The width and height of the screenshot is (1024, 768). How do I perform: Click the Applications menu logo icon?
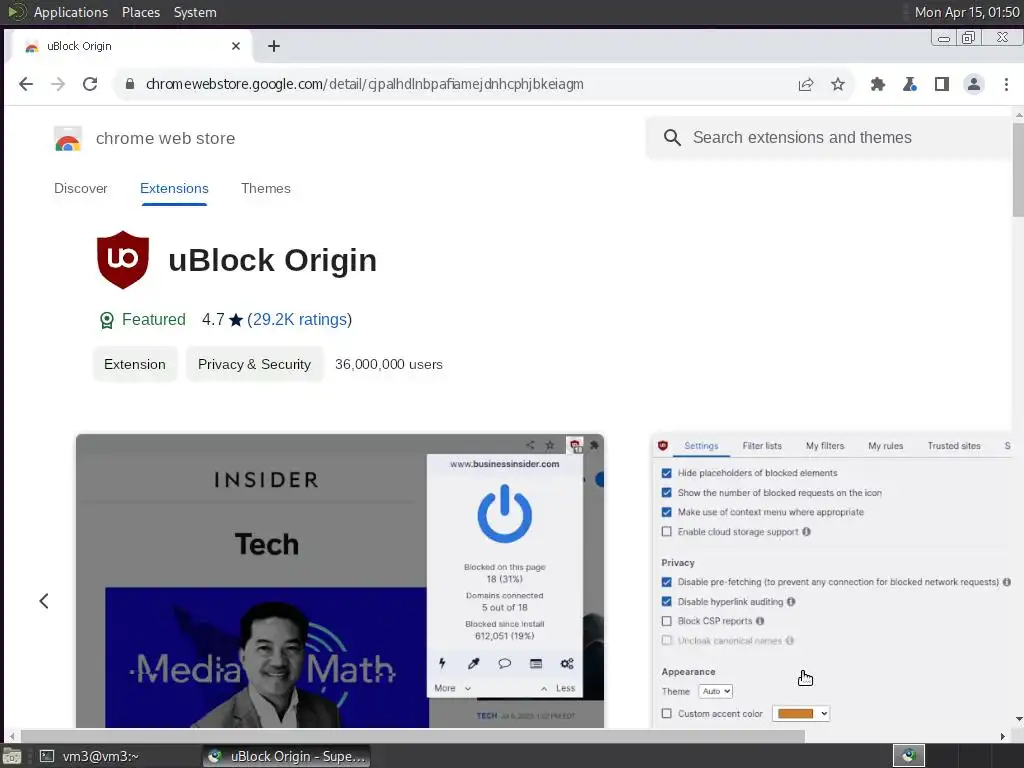[x=16, y=12]
